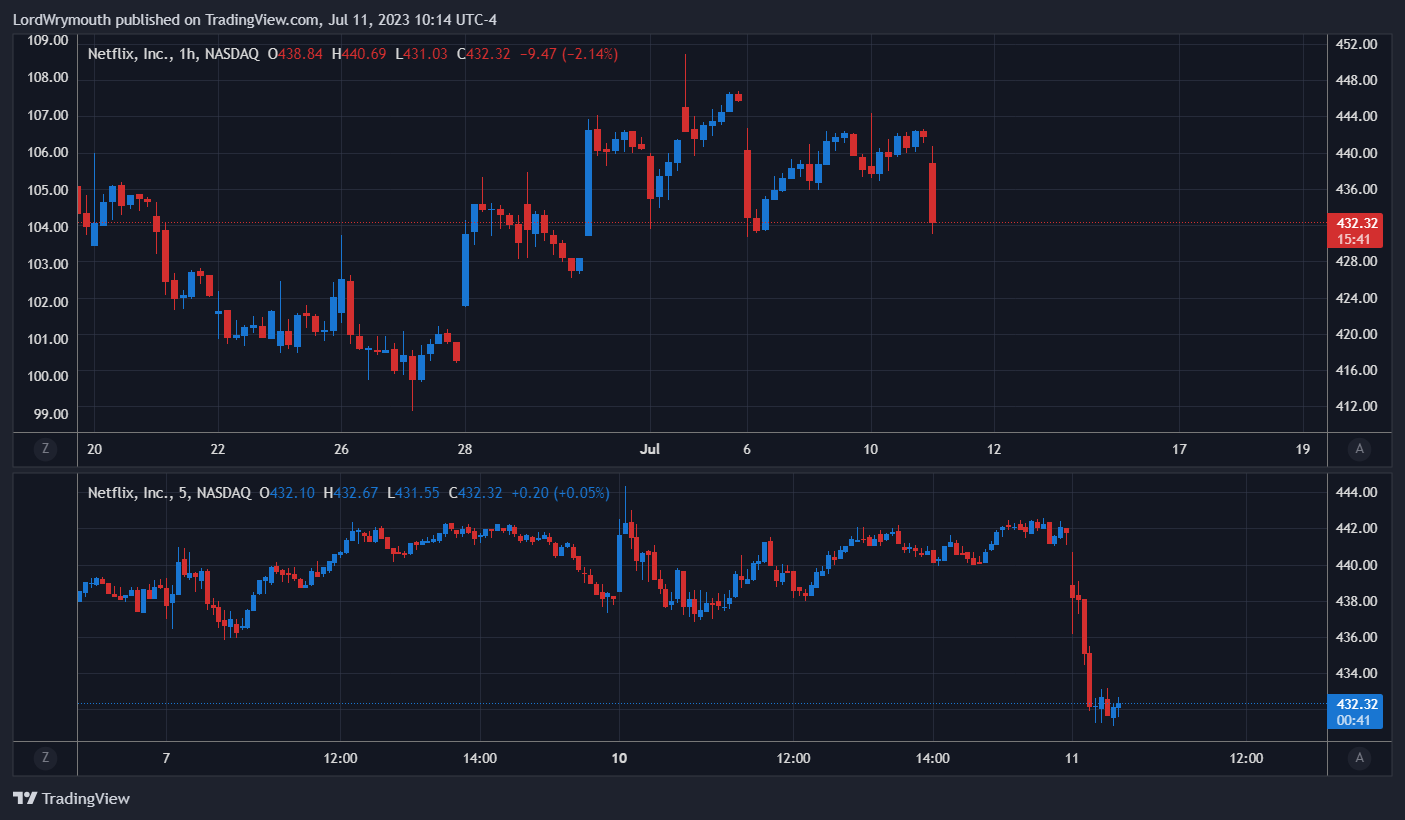
Task: Click the change value +0.20 (+0.05%)
Action: click(x=560, y=493)
